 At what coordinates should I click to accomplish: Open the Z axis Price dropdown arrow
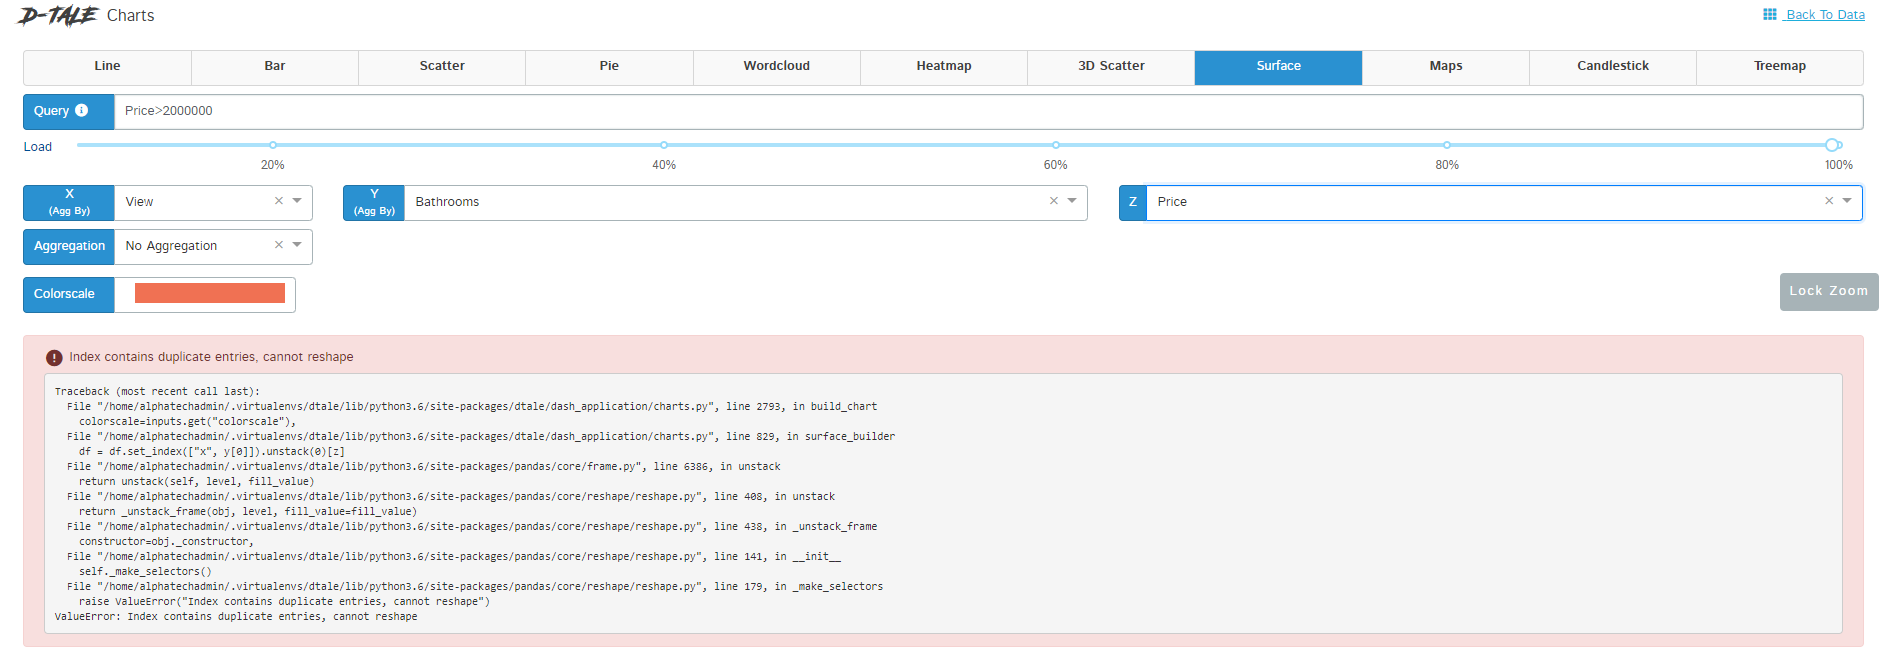coord(1847,201)
